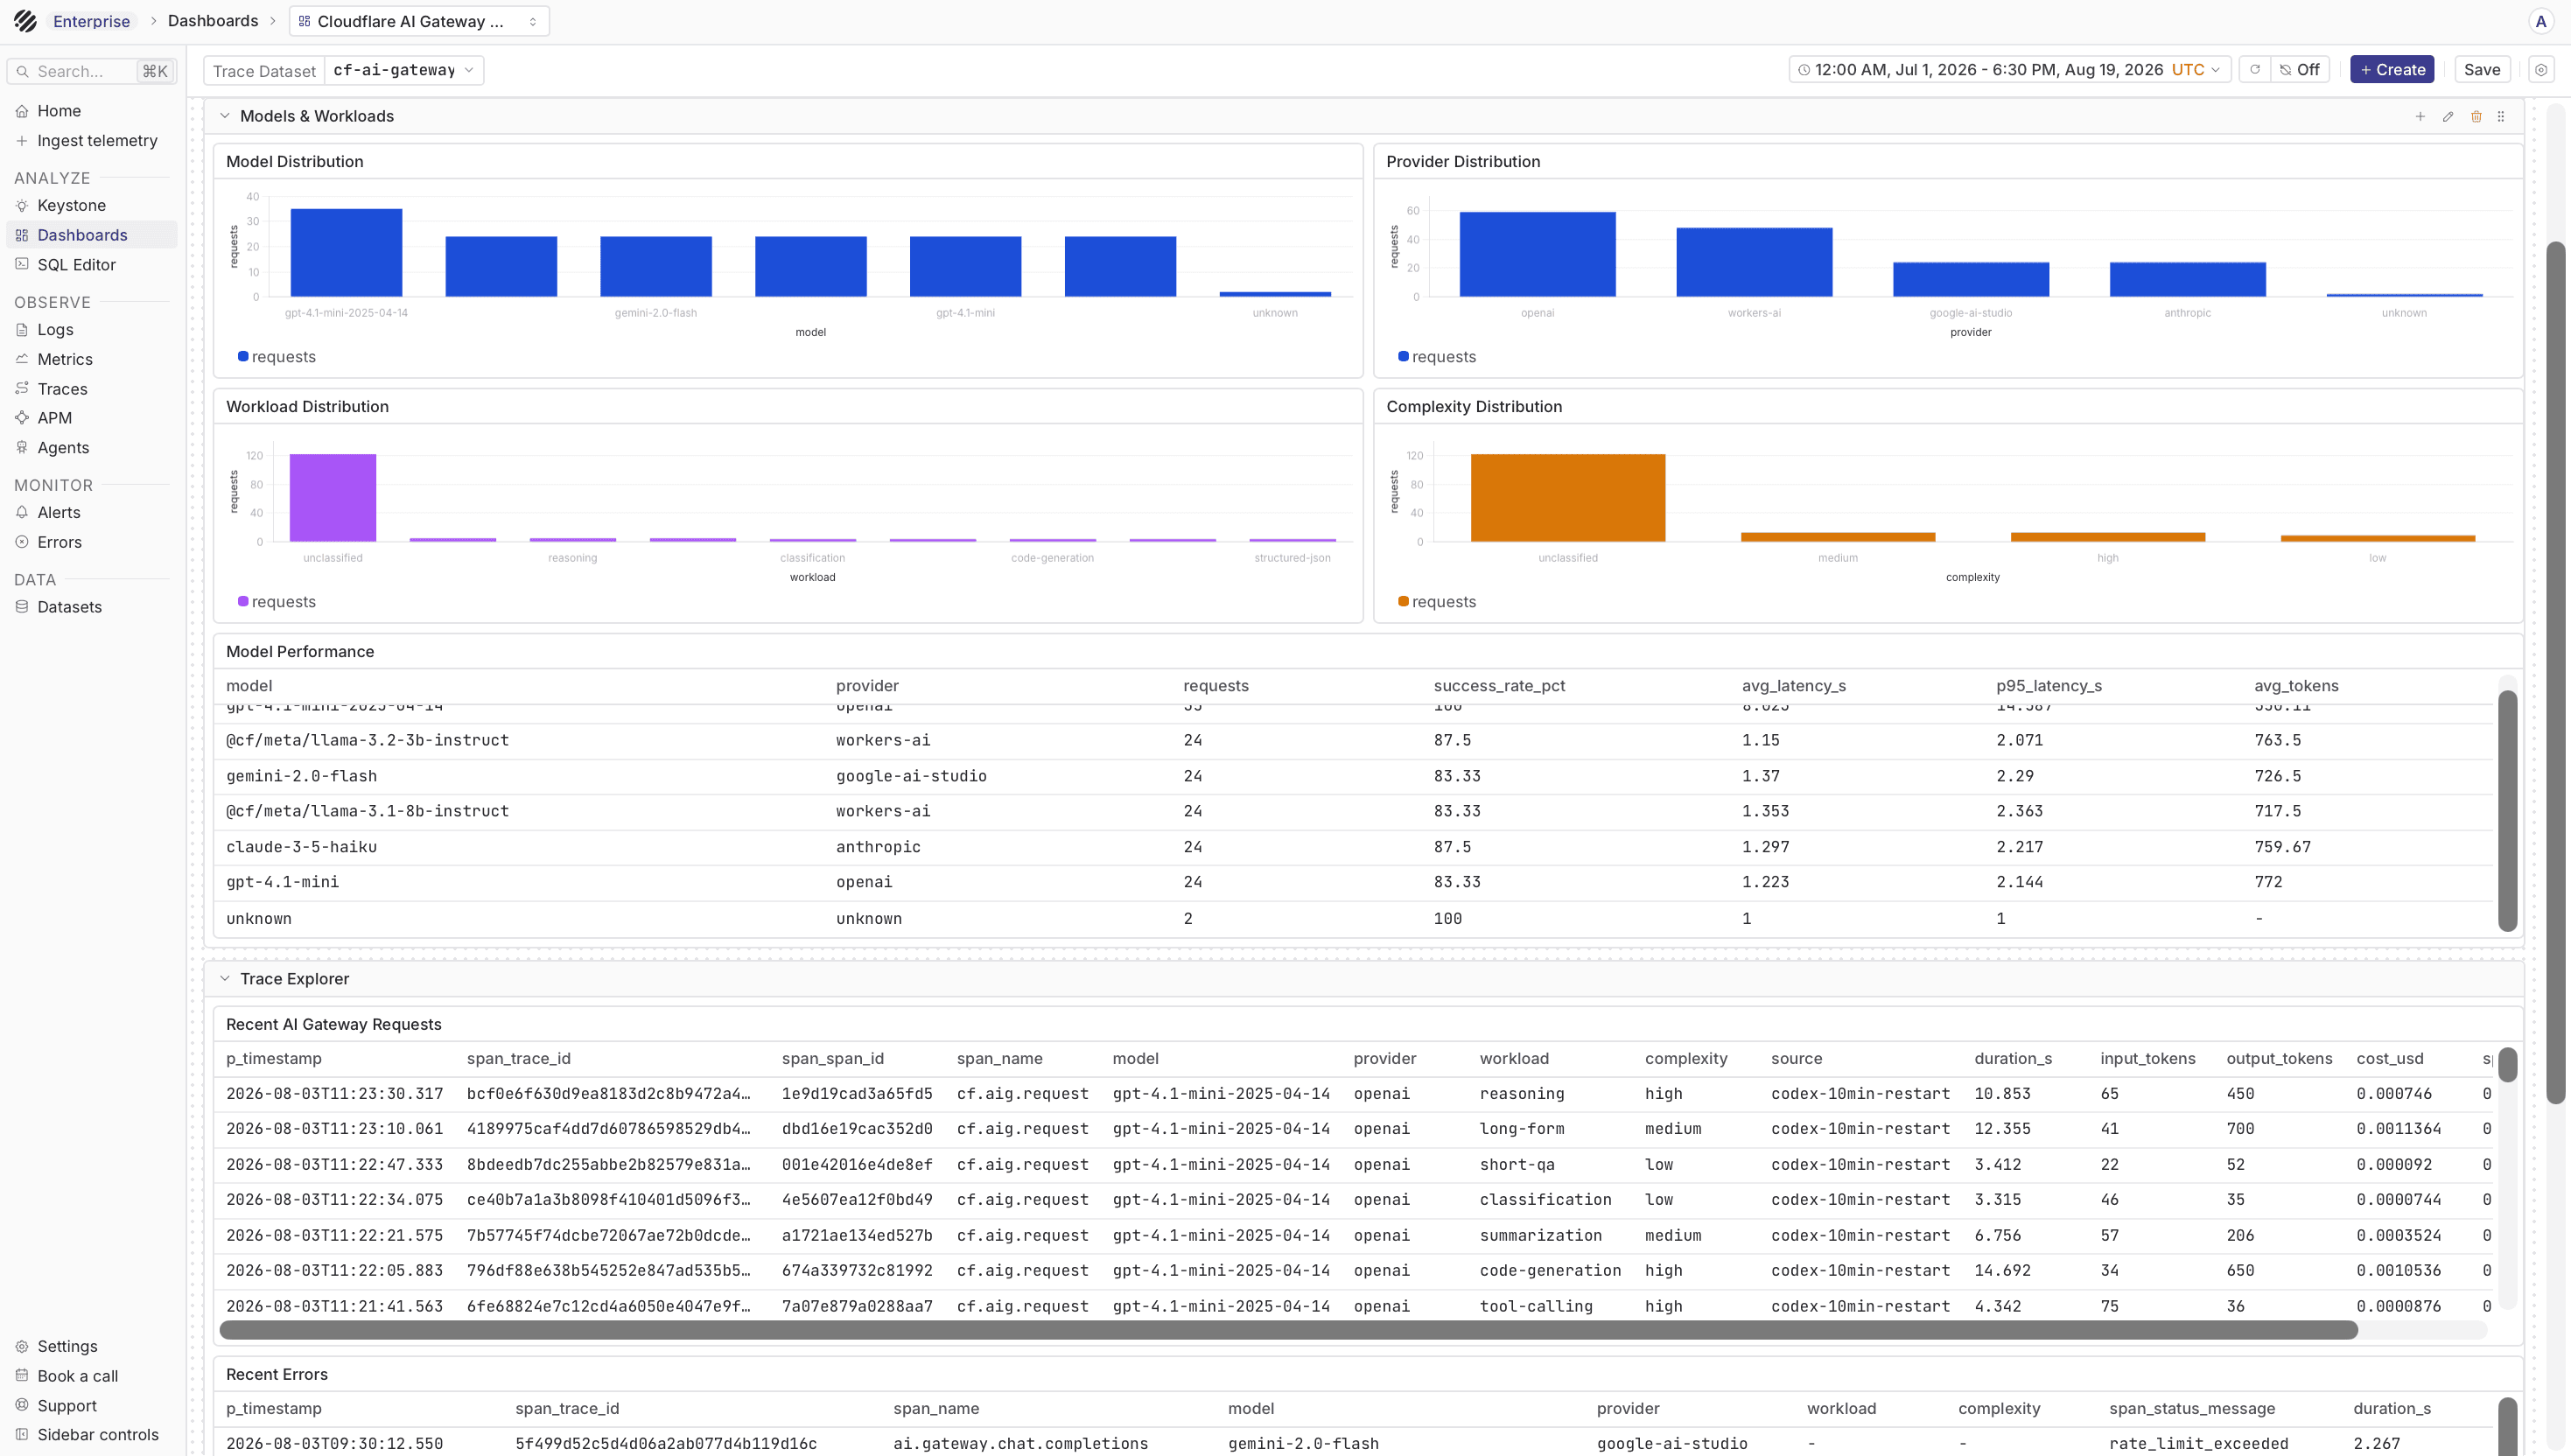The height and width of the screenshot is (1456, 2571).
Task: Click the Datasets icon in sidebar
Action: point(22,607)
